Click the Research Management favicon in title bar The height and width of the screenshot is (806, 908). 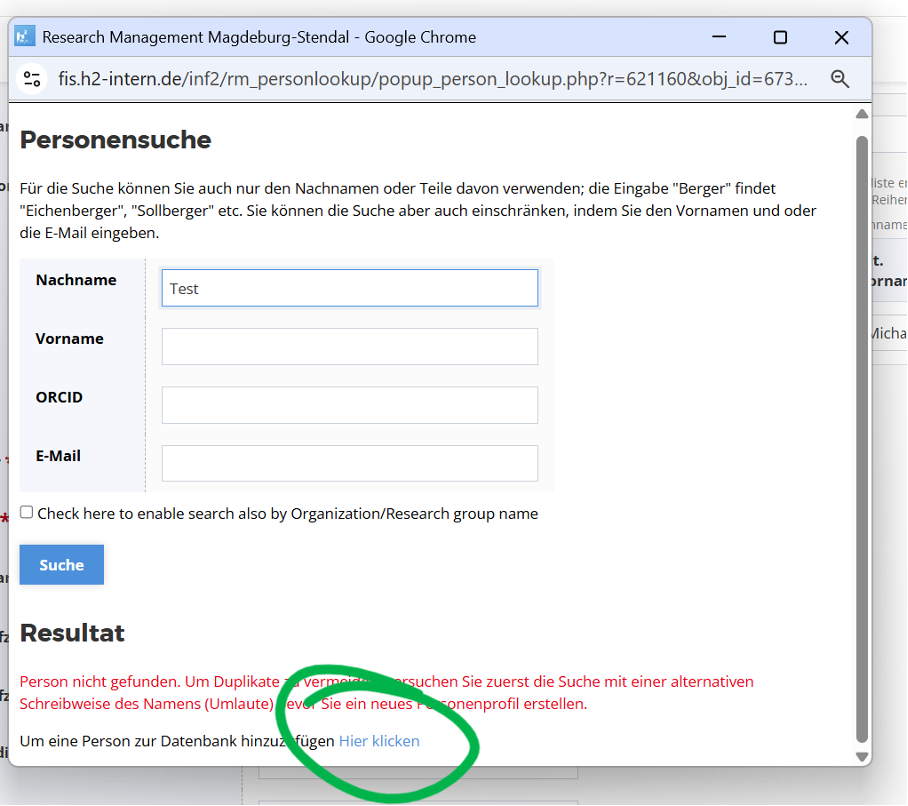(x=24, y=37)
